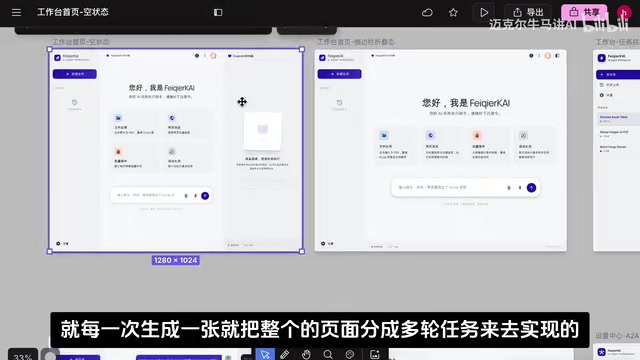
Task: Toggle the sidebar panel icon in top bar
Action: coord(218,13)
